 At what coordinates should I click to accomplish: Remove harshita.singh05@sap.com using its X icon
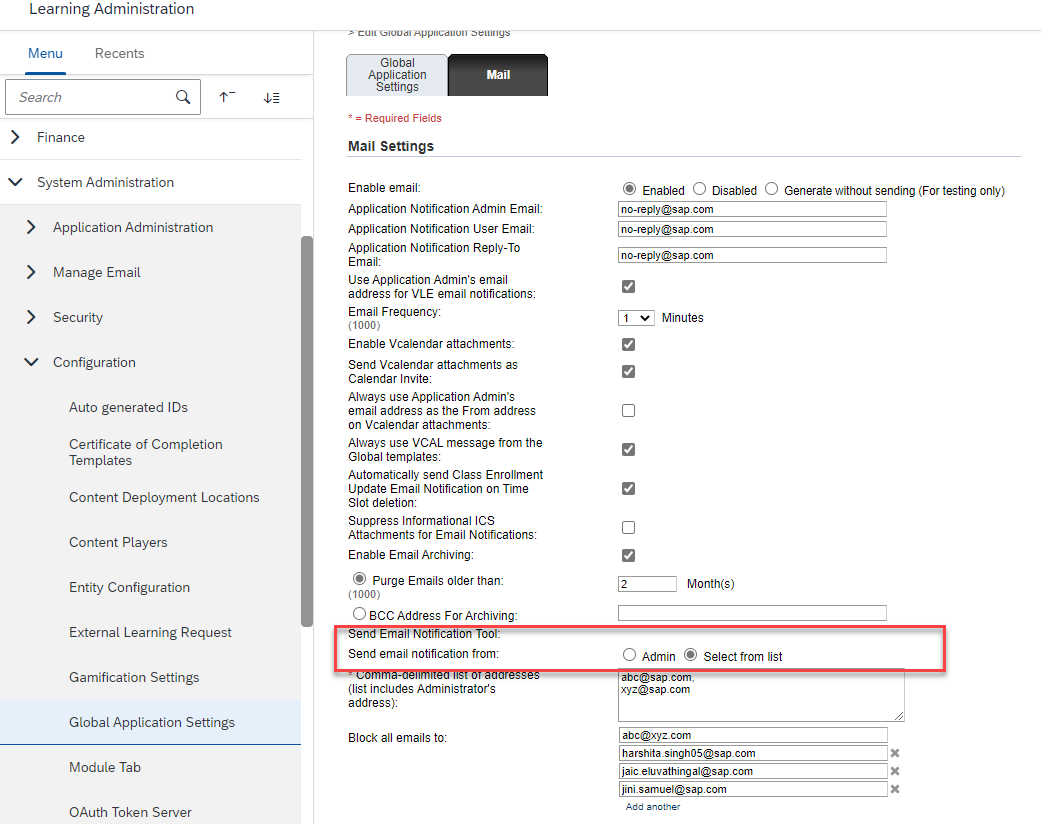click(894, 752)
